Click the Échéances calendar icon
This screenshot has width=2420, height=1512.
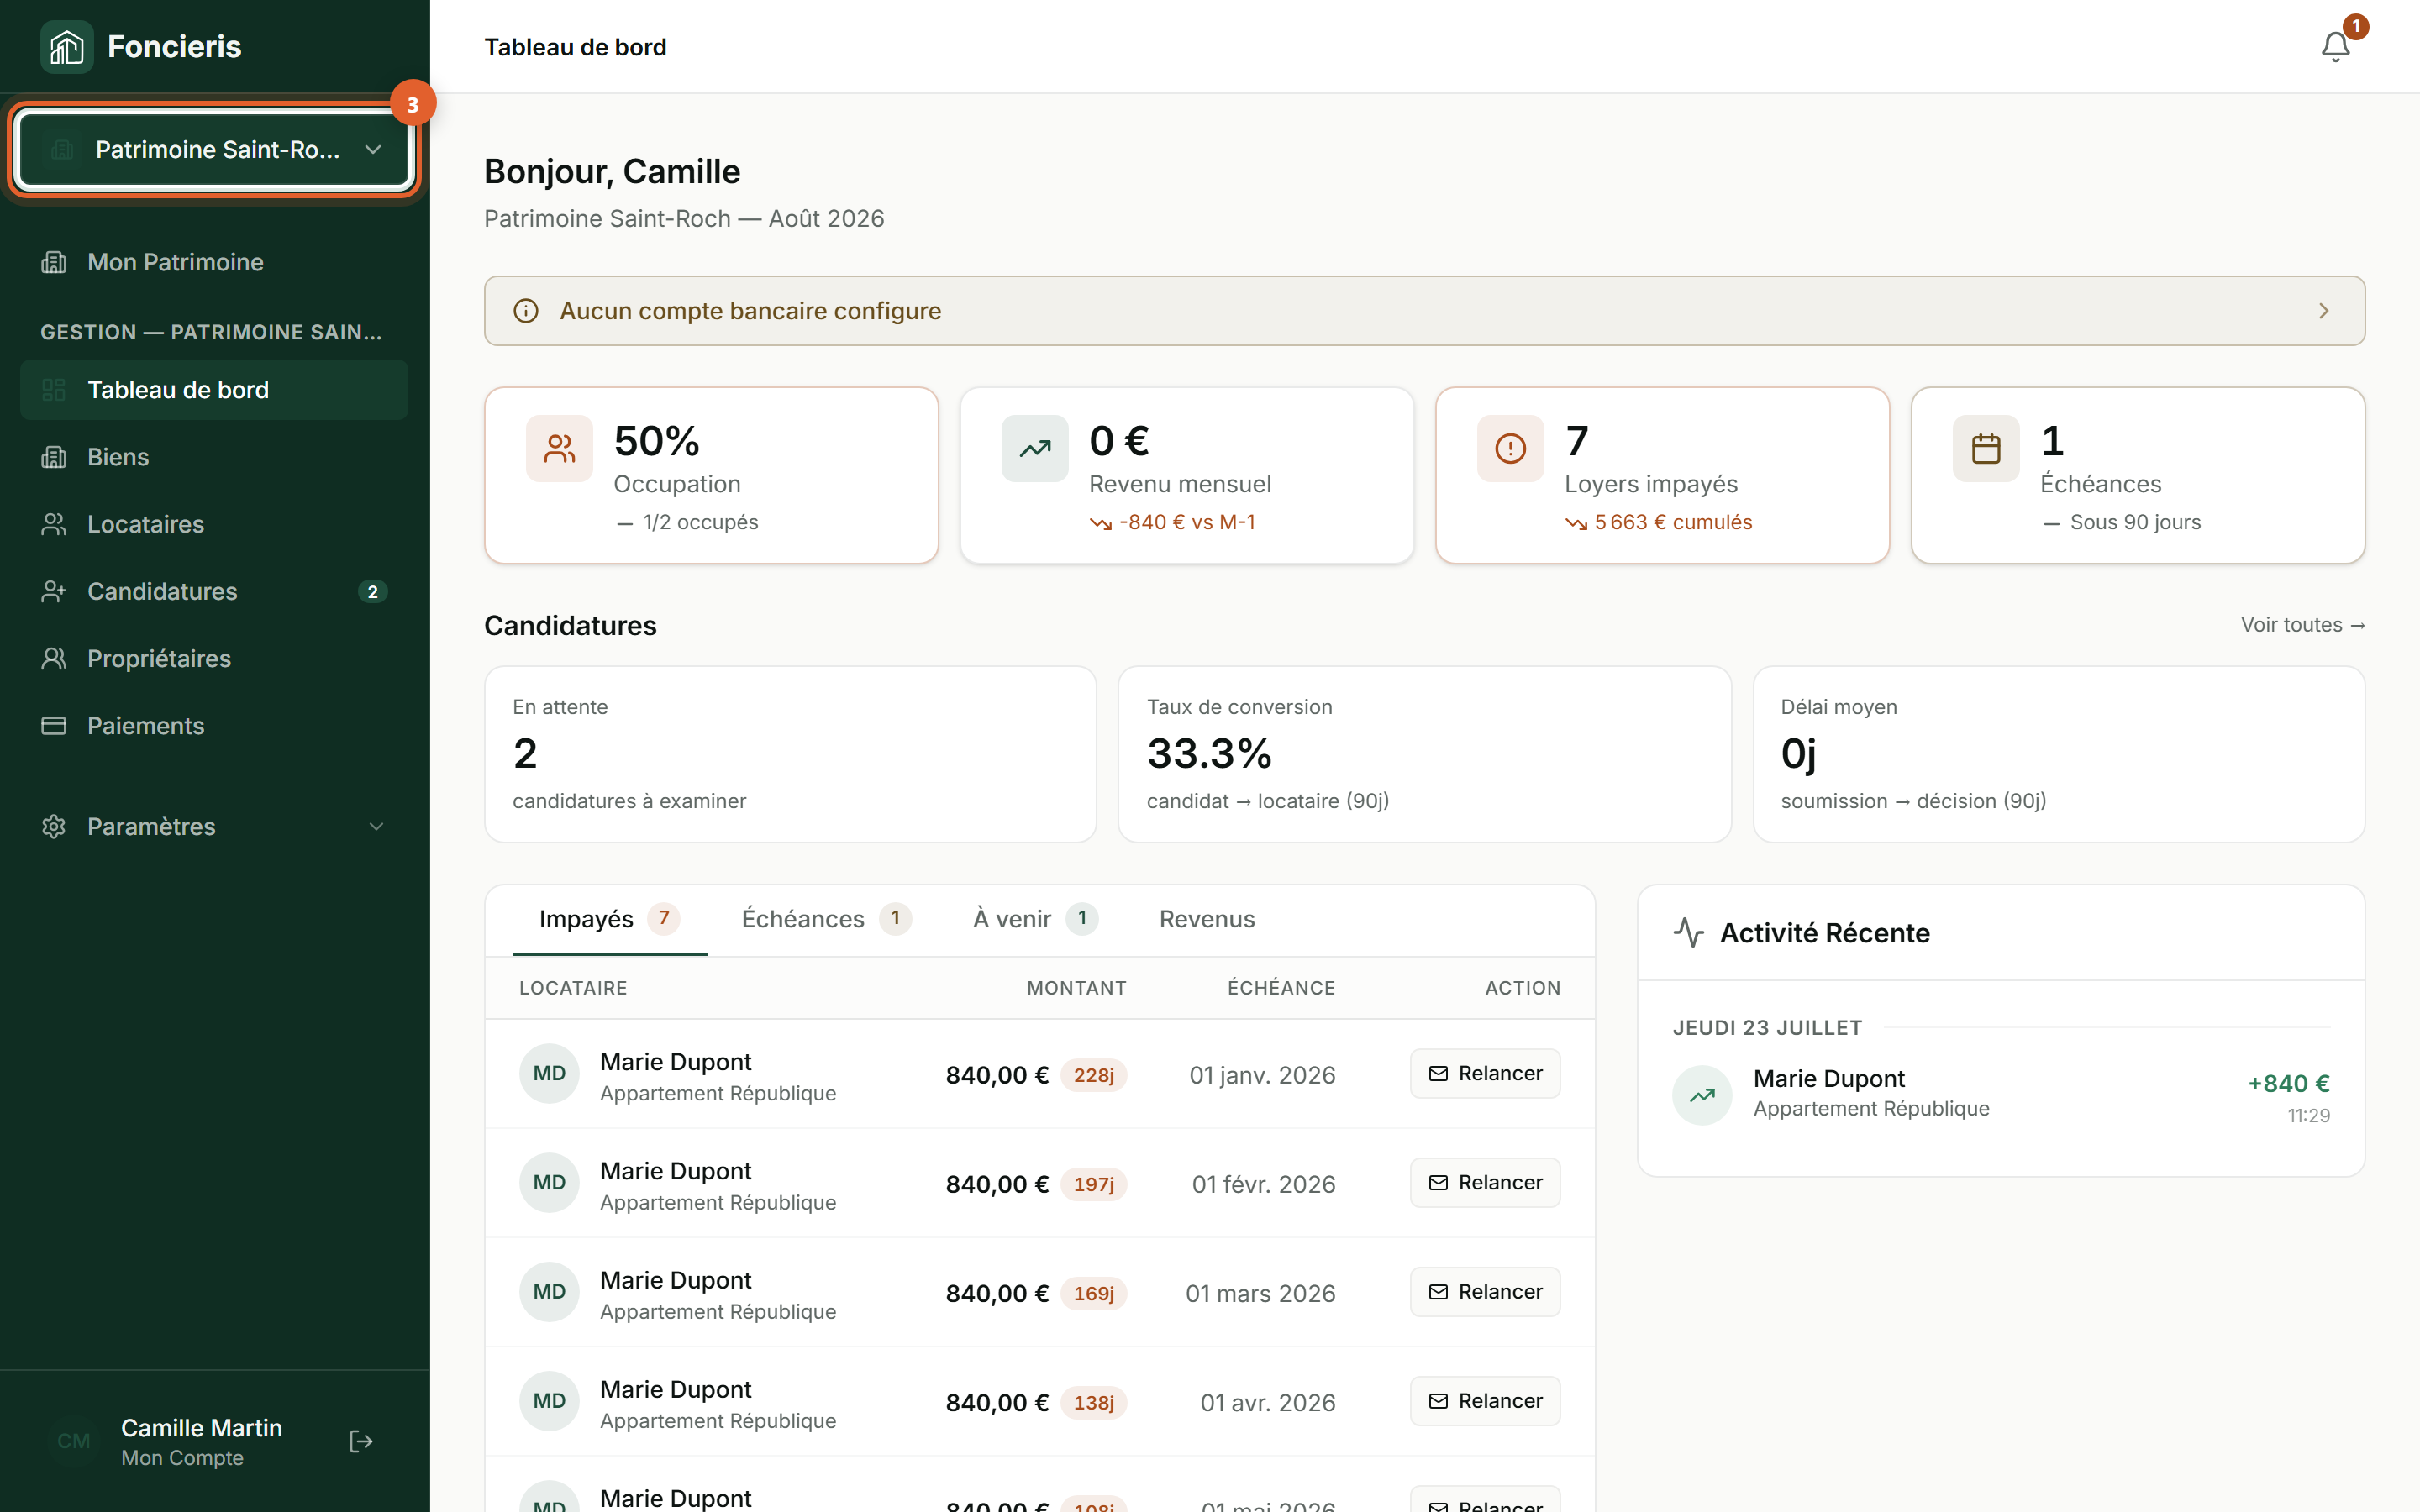[x=1986, y=449]
